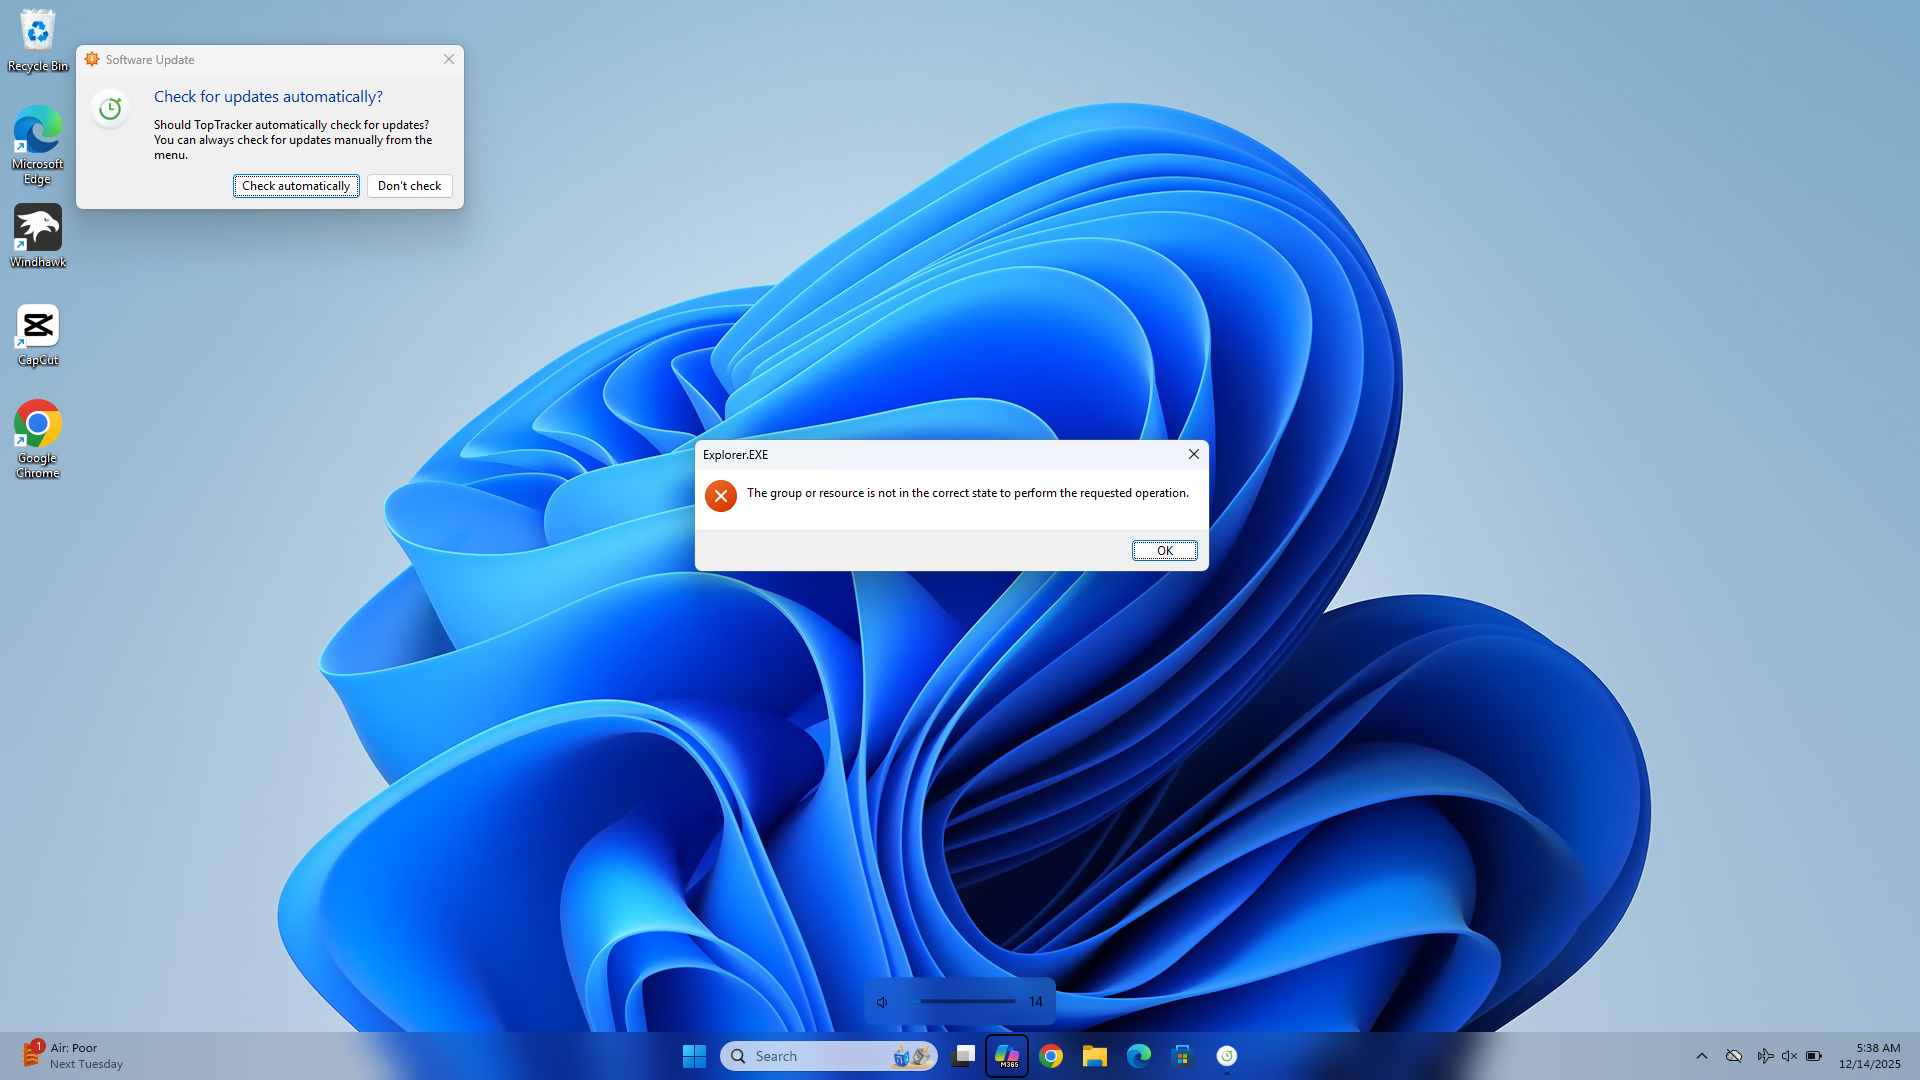Image resolution: width=1920 pixels, height=1080 pixels.
Task: Toggle the muted speaker icon in the system tray
Action: coord(1789,1056)
